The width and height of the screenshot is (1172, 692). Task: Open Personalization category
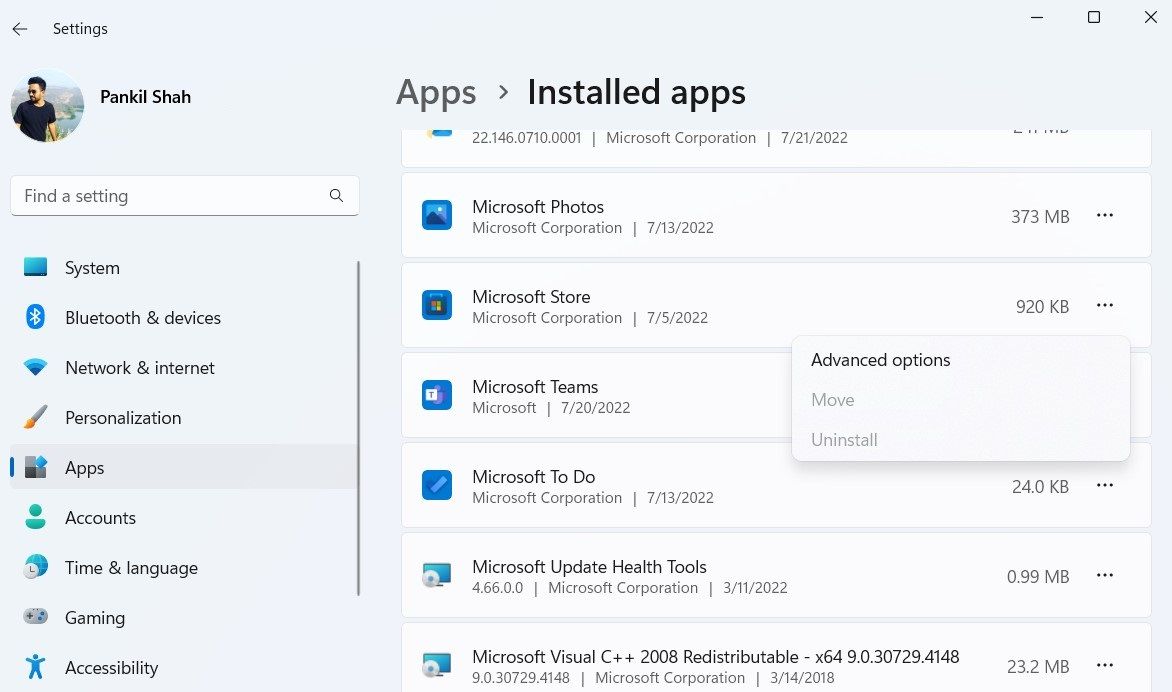[184, 418]
